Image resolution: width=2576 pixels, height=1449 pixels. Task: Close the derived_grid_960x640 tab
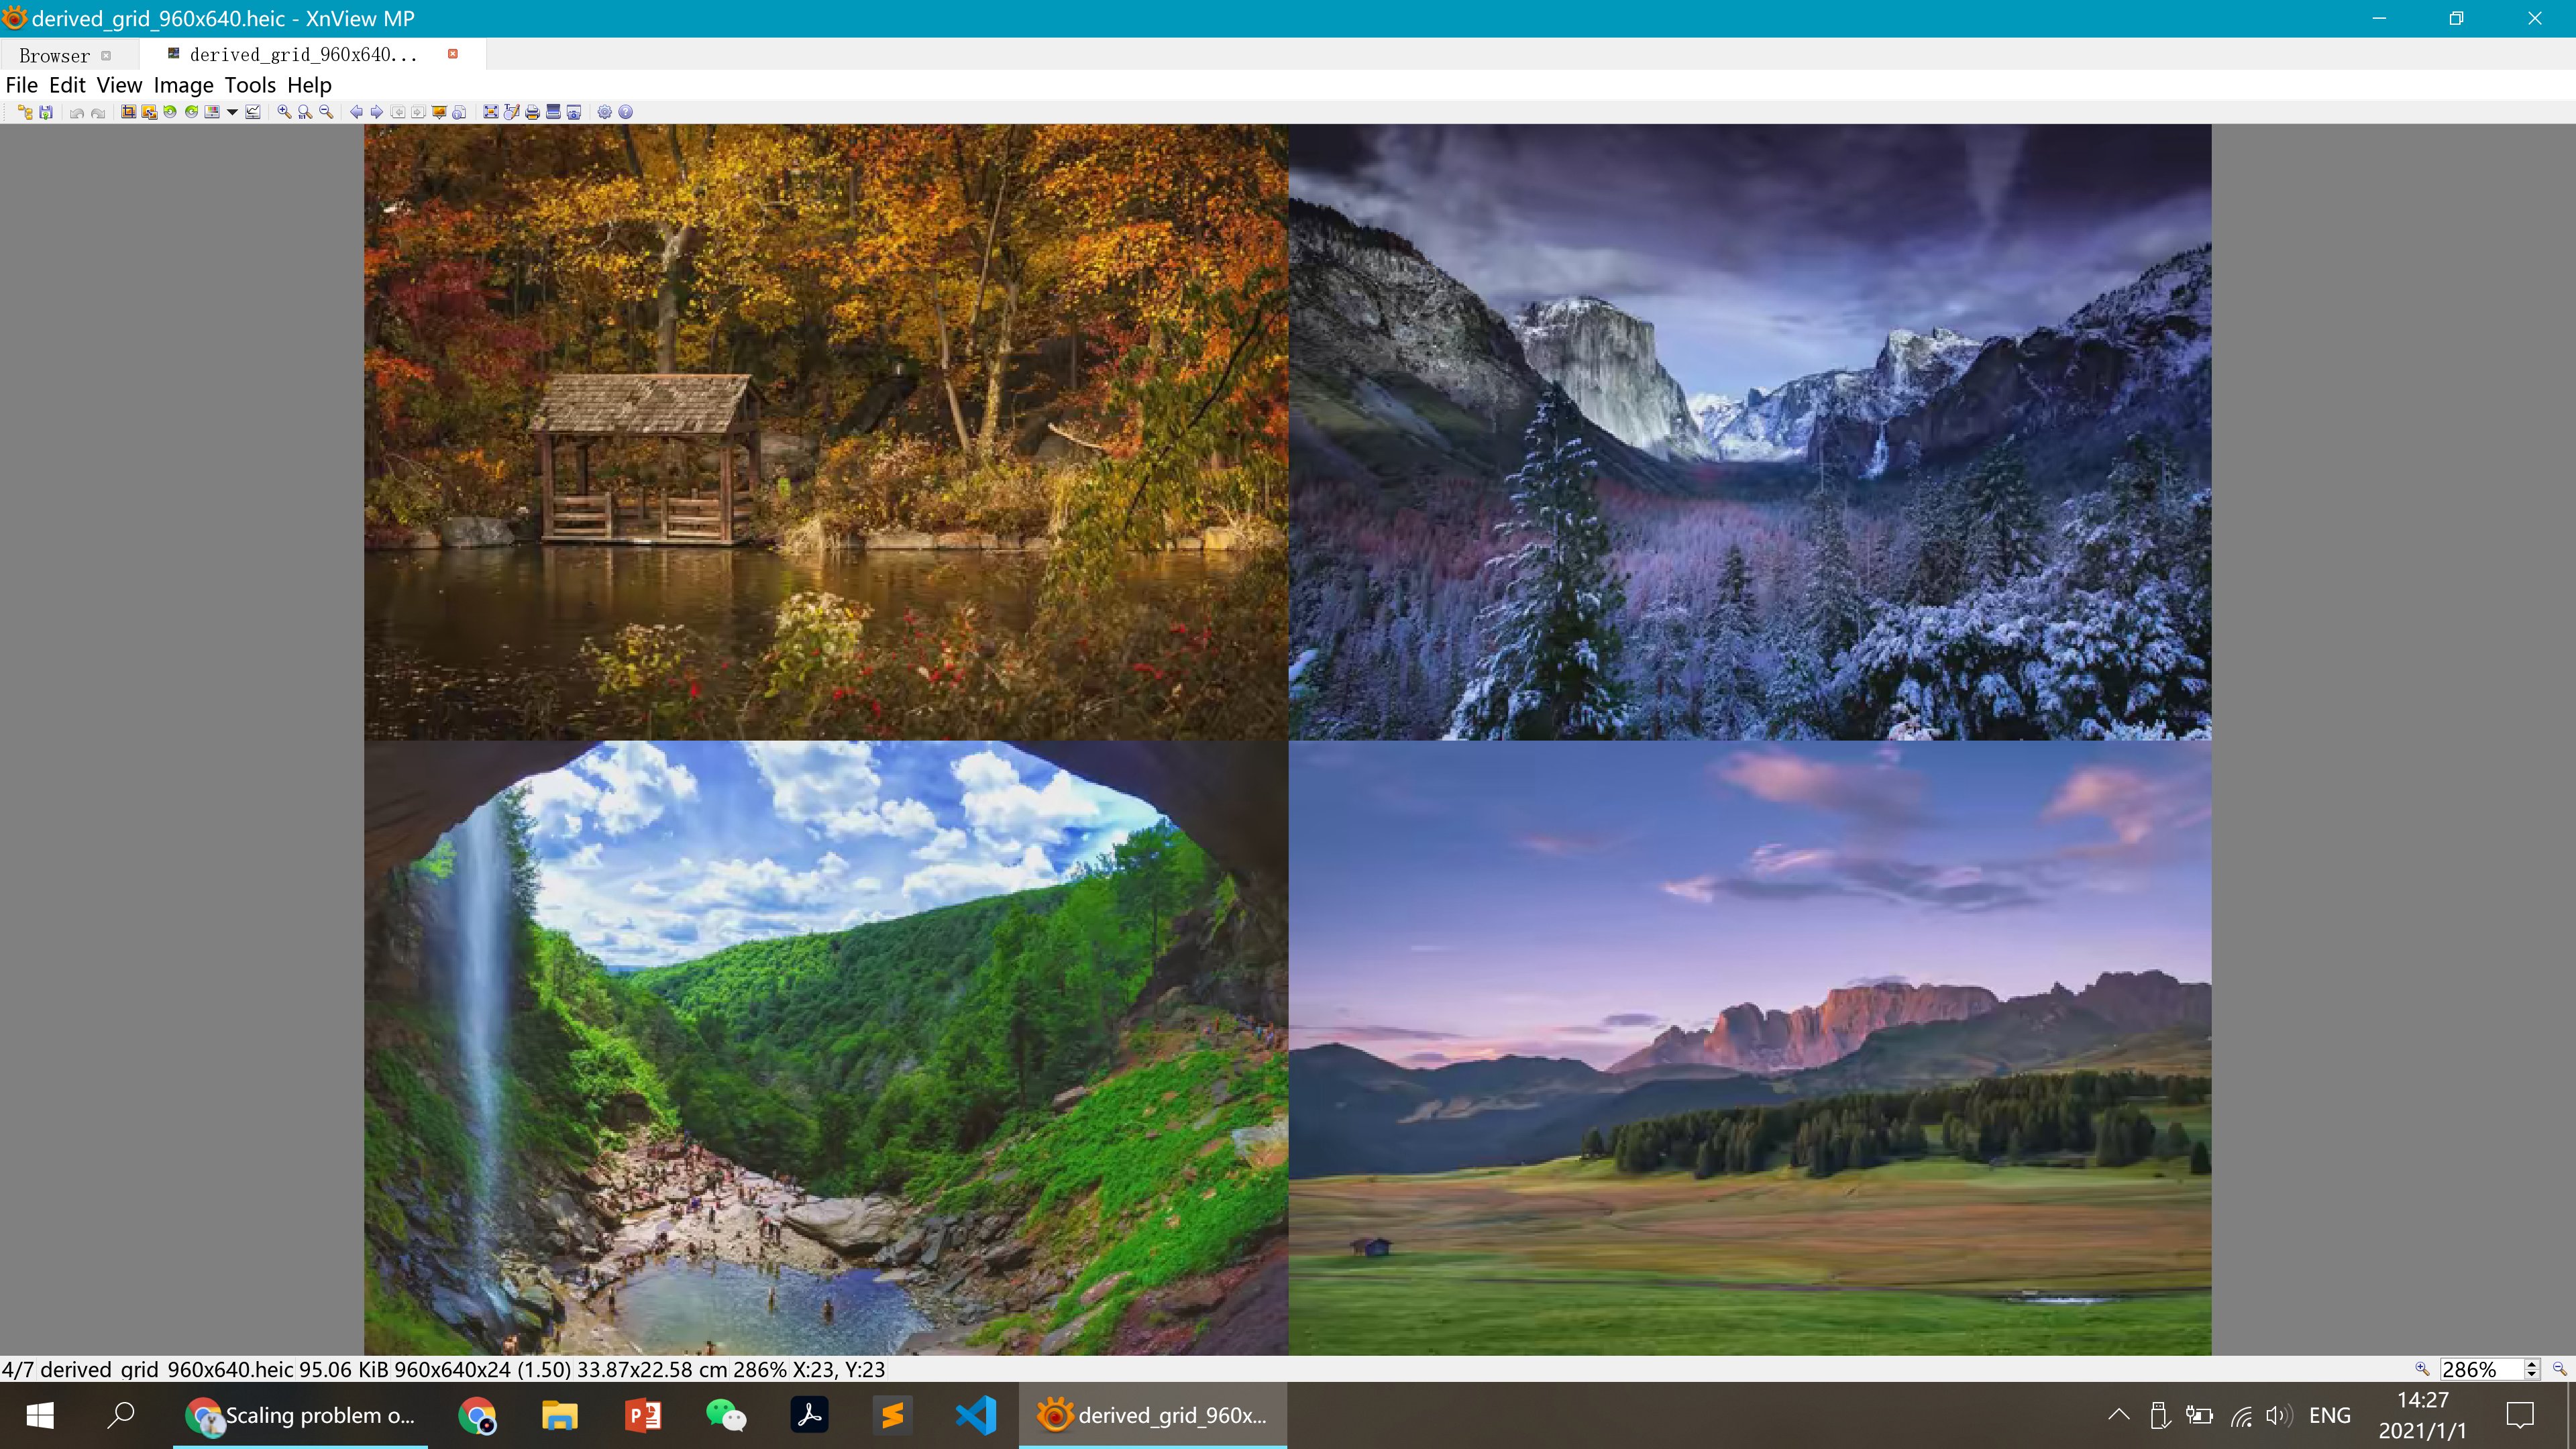453,54
